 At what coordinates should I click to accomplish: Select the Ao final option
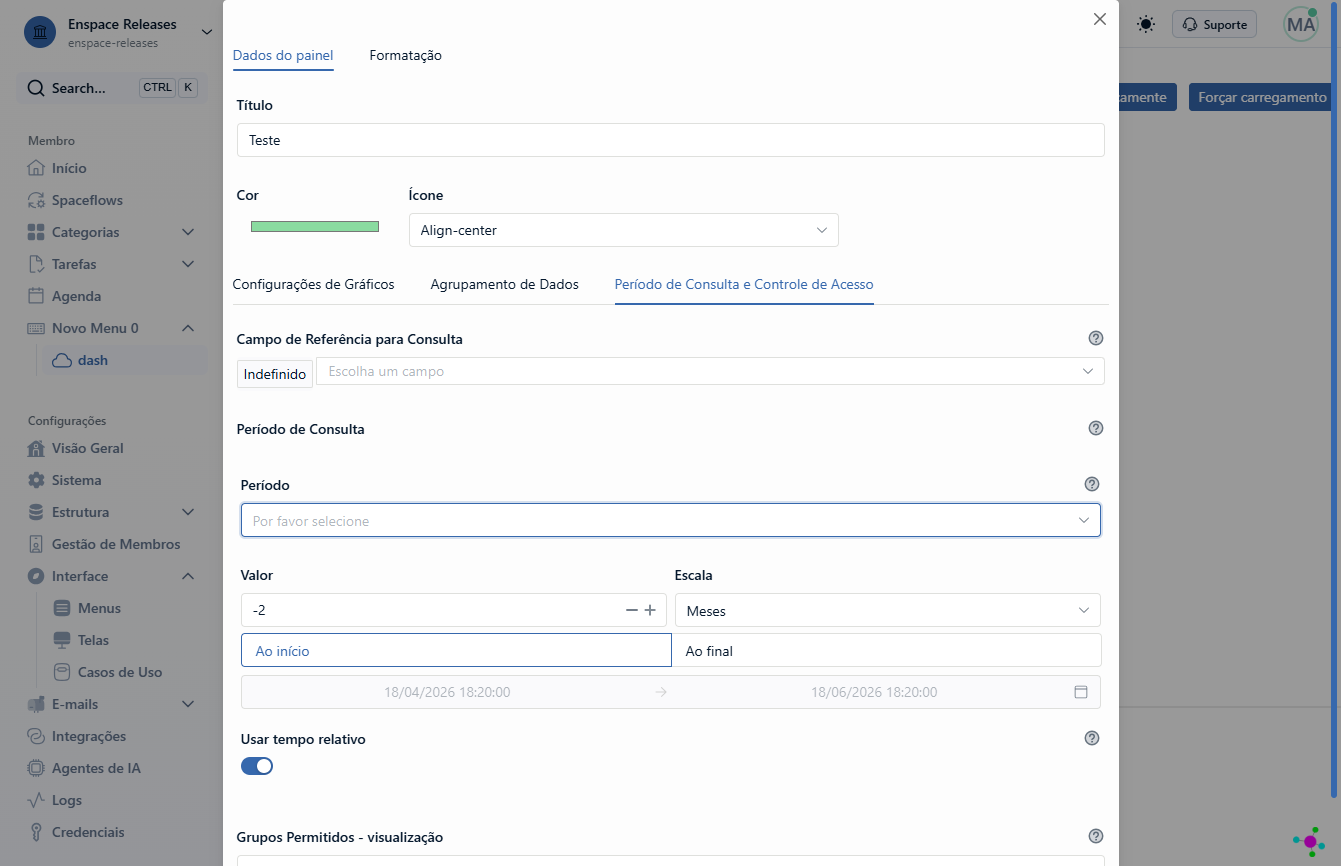pos(886,650)
